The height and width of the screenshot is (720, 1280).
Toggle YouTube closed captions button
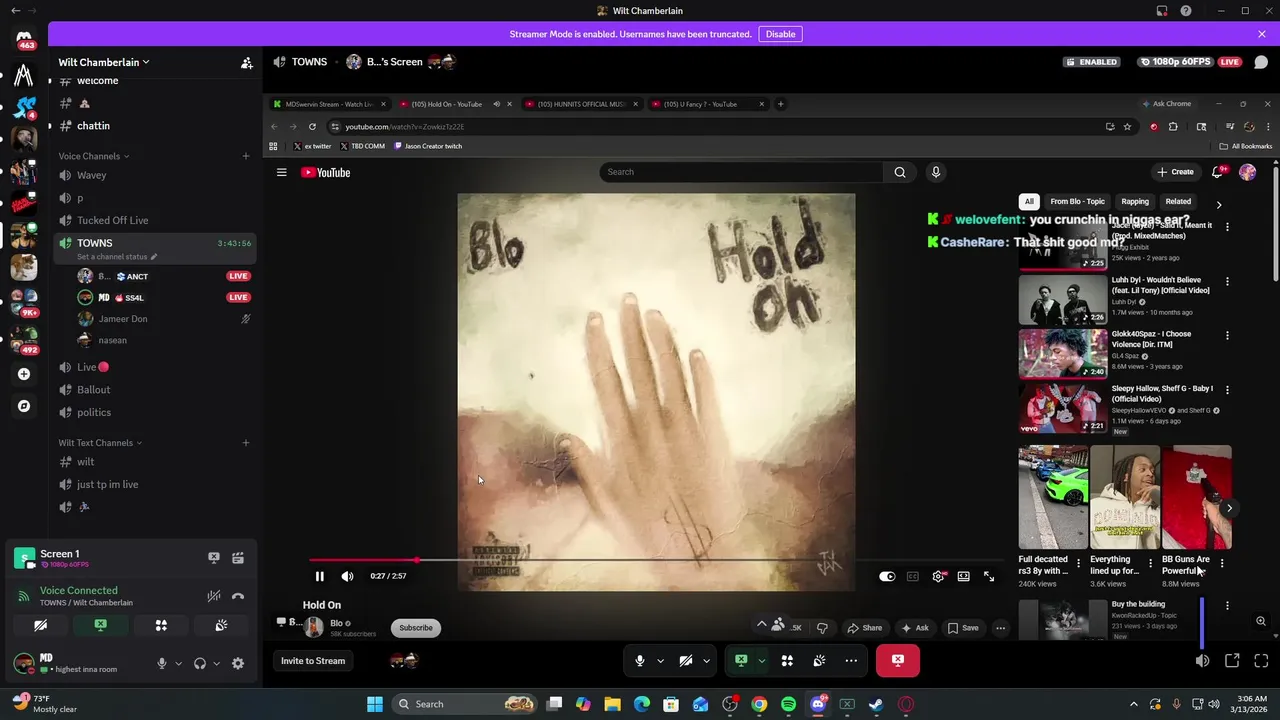[912, 576]
